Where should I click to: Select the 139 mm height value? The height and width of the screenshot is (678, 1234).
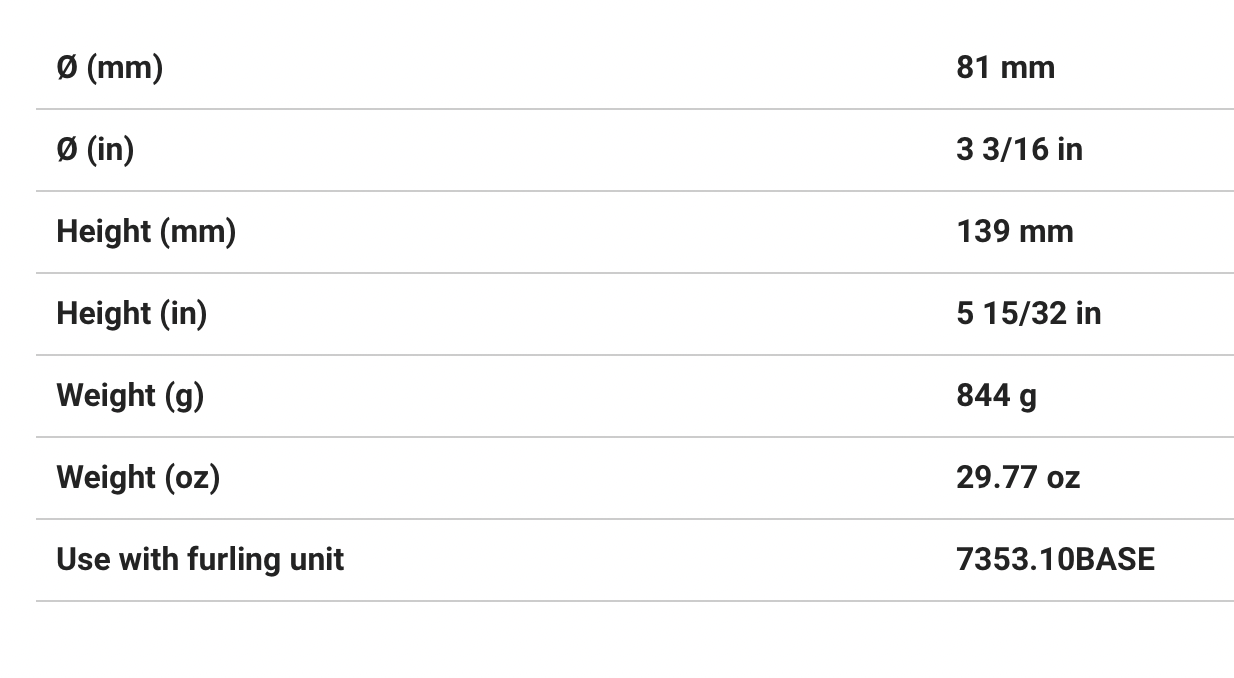[1014, 232]
